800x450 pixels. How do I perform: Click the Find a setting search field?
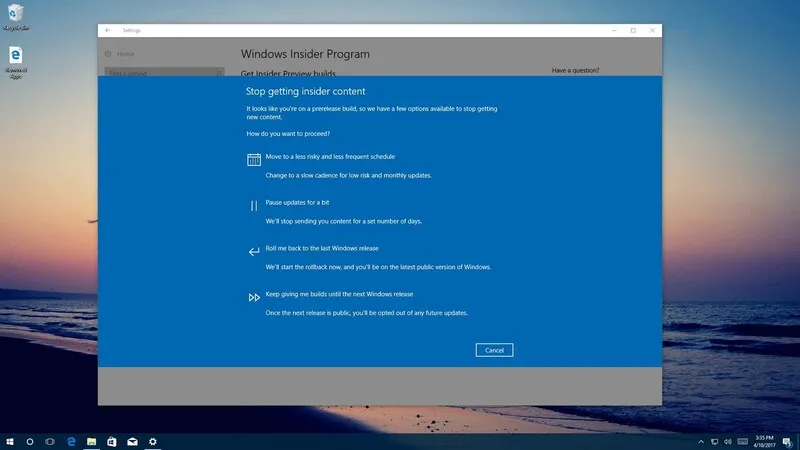click(x=164, y=72)
